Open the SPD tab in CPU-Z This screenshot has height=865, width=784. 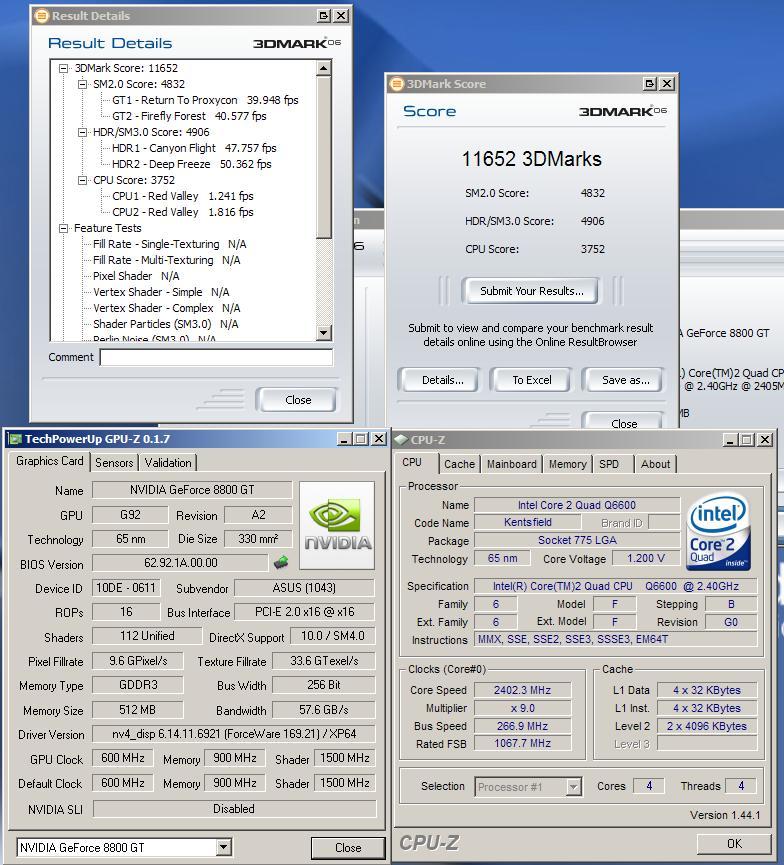[x=609, y=464]
